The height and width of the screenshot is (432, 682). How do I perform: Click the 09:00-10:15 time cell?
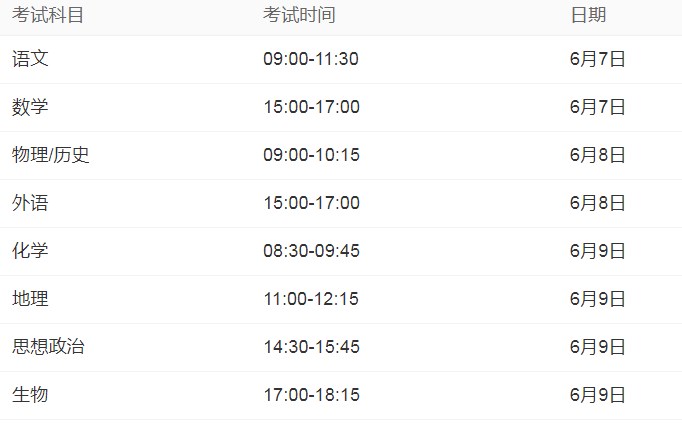pyautogui.click(x=311, y=155)
